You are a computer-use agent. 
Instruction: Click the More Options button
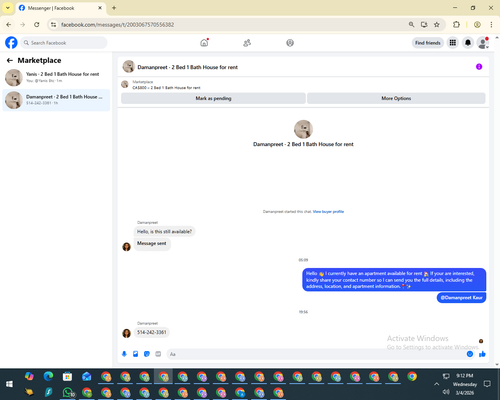click(396, 98)
